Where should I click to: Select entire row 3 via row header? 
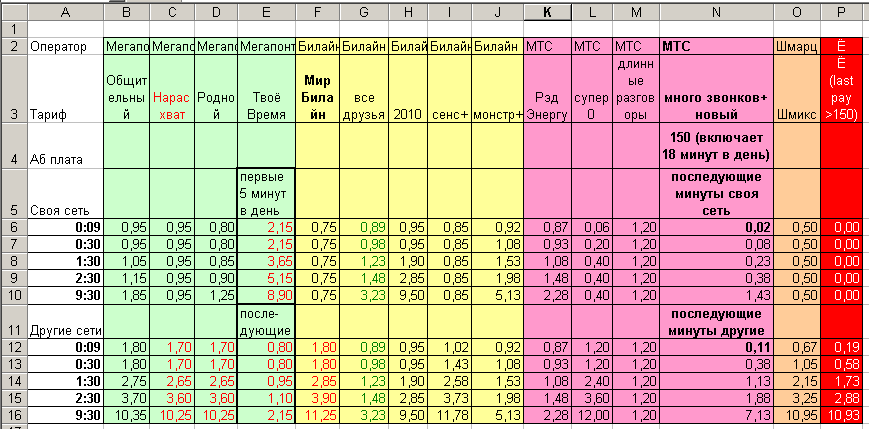click(x=13, y=89)
